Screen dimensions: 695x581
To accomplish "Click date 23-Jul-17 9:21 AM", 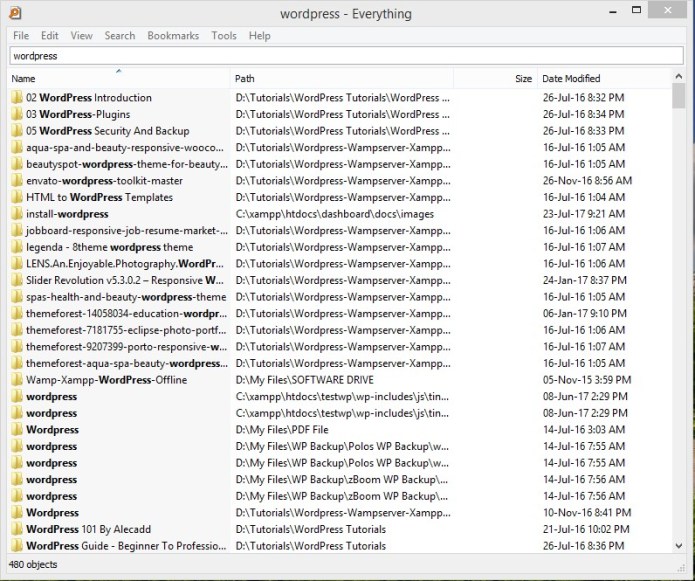I will 584,214.
